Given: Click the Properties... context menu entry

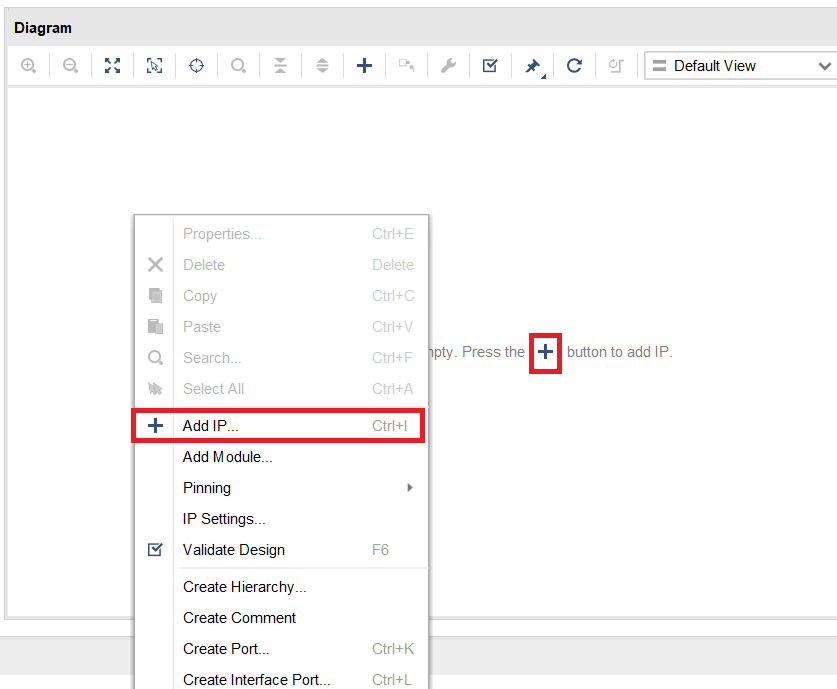Looking at the screenshot, I should (x=282, y=233).
